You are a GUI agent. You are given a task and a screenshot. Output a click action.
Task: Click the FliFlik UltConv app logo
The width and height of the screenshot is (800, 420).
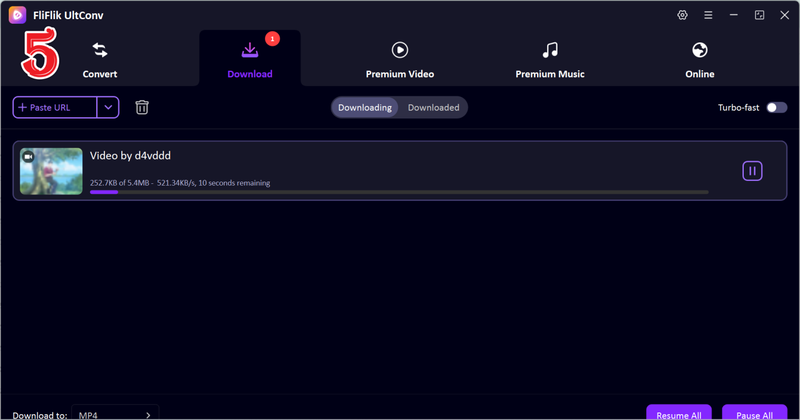click(x=17, y=15)
